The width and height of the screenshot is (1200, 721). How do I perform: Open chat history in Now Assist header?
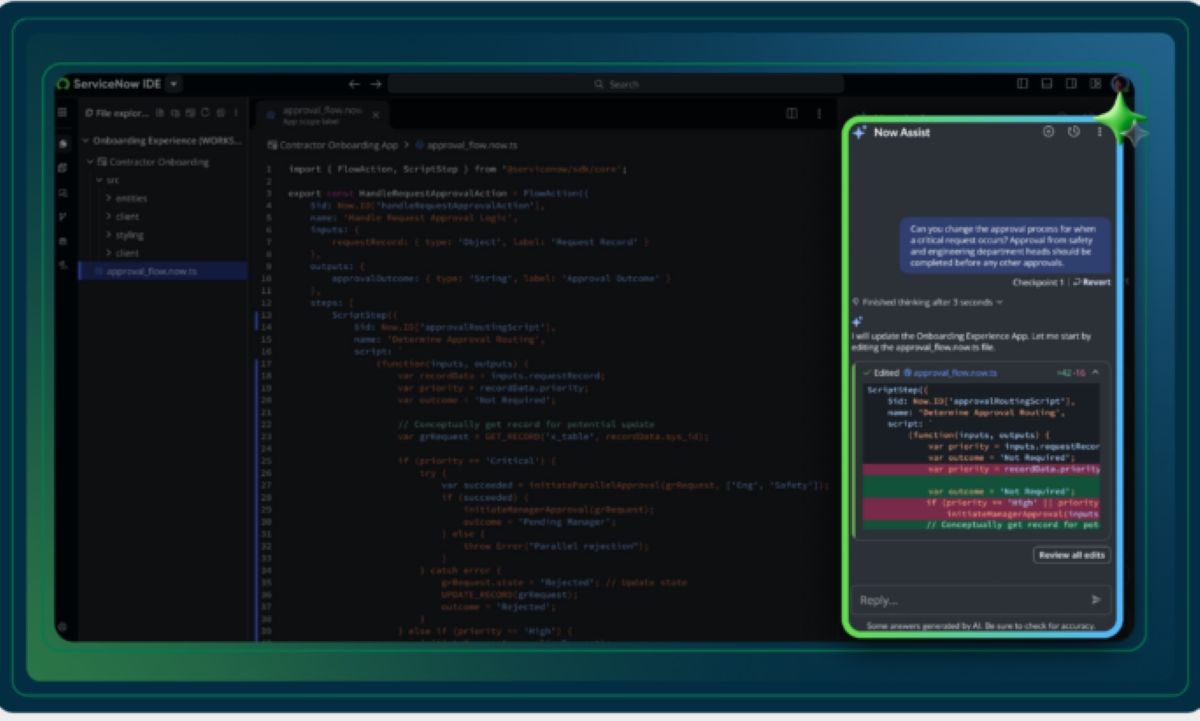[x=1074, y=132]
